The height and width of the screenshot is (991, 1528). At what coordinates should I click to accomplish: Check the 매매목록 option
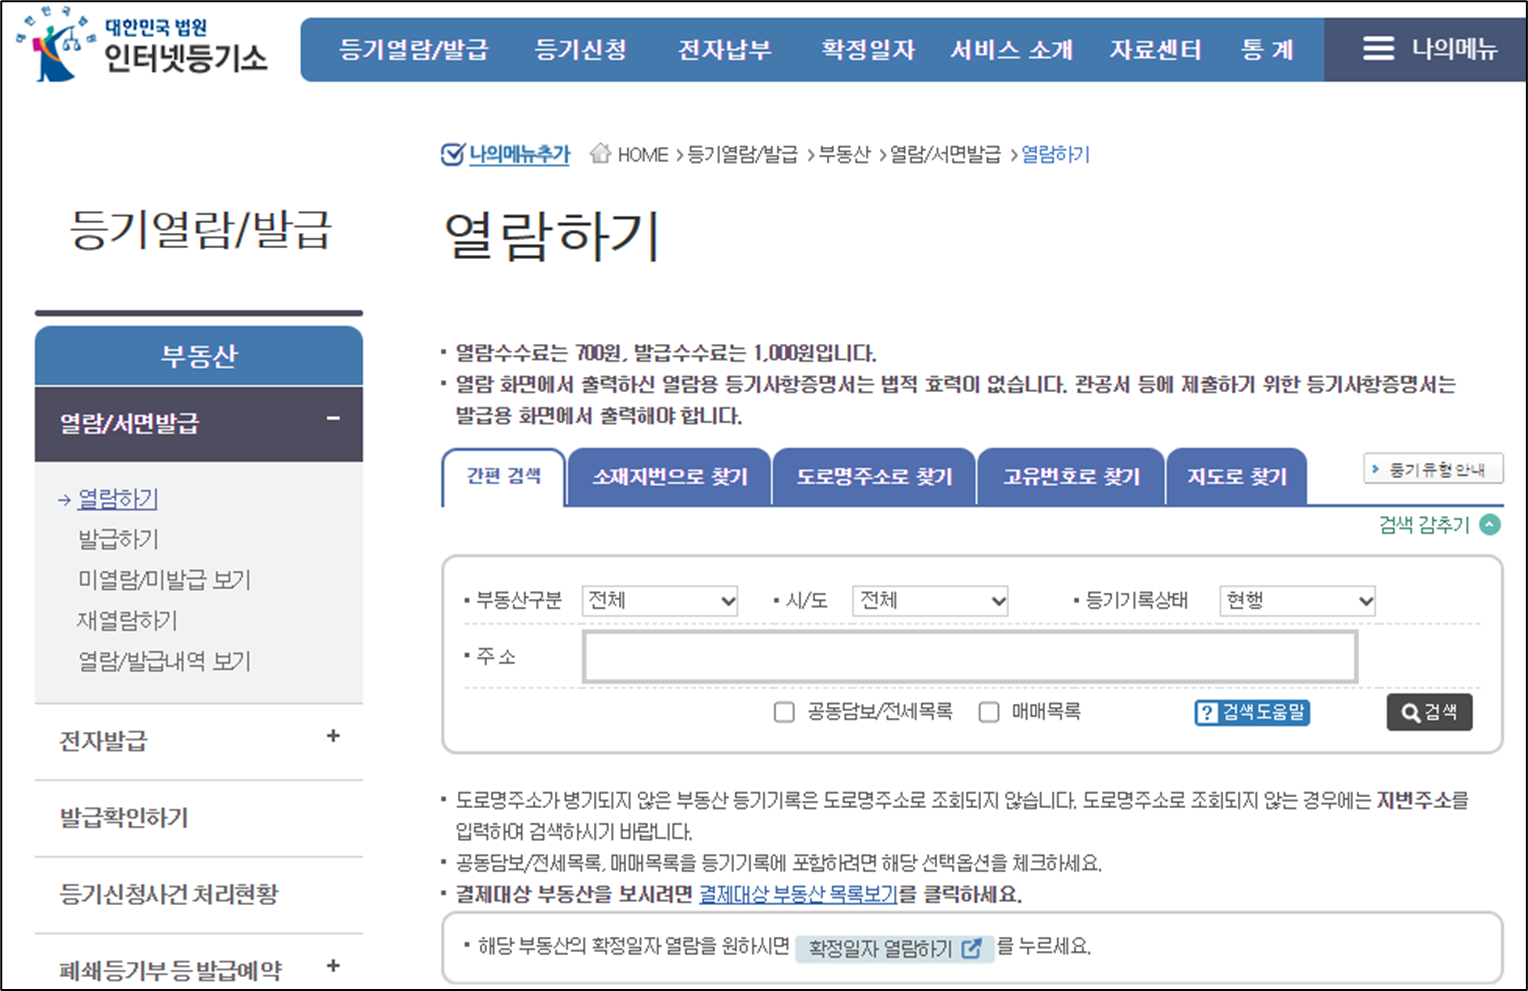pos(989,712)
